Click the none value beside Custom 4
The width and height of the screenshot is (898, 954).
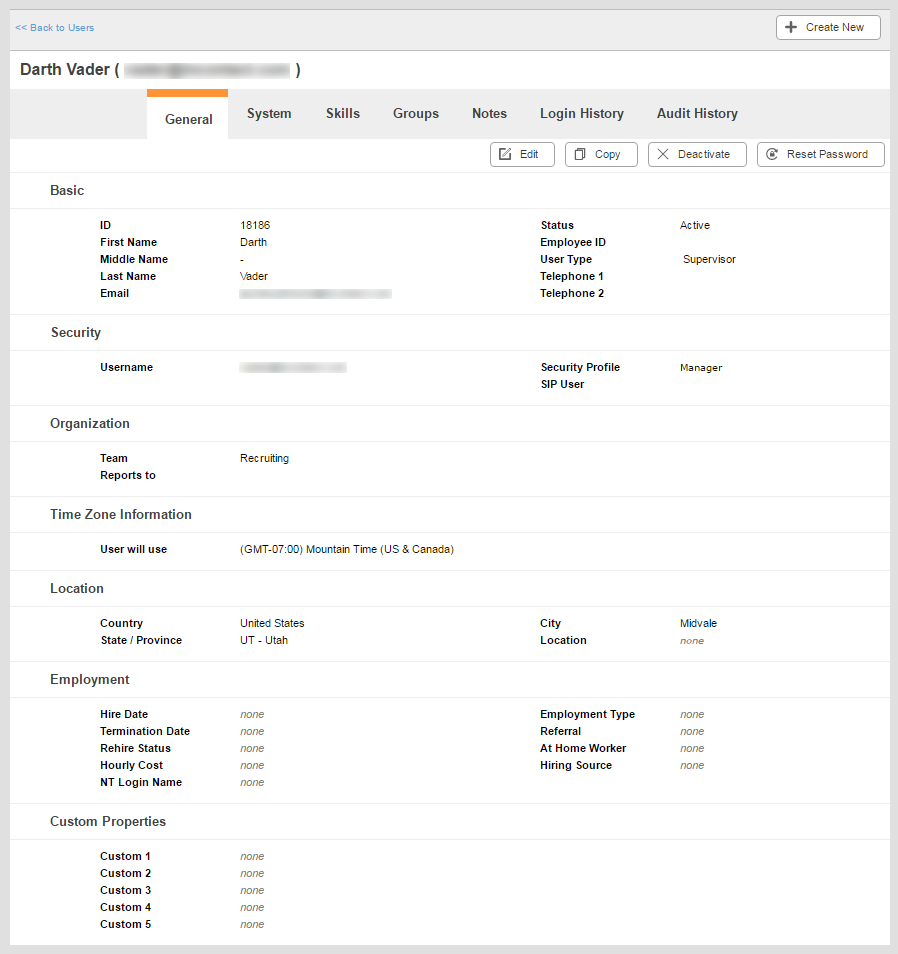[x=252, y=908]
